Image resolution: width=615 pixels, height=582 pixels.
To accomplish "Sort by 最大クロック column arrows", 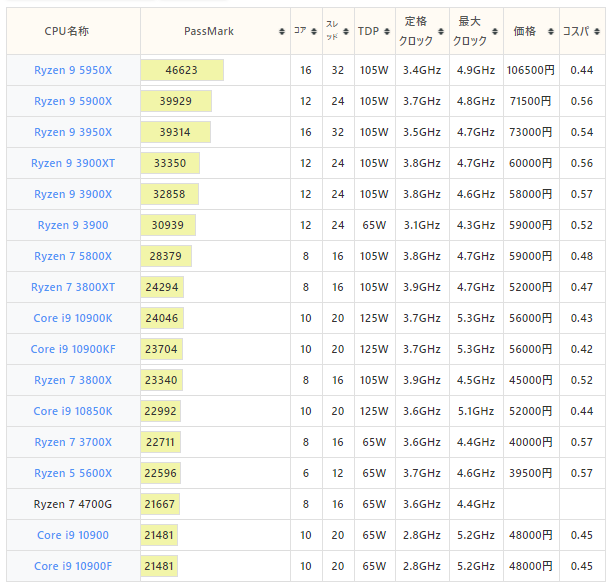I will 495,31.
